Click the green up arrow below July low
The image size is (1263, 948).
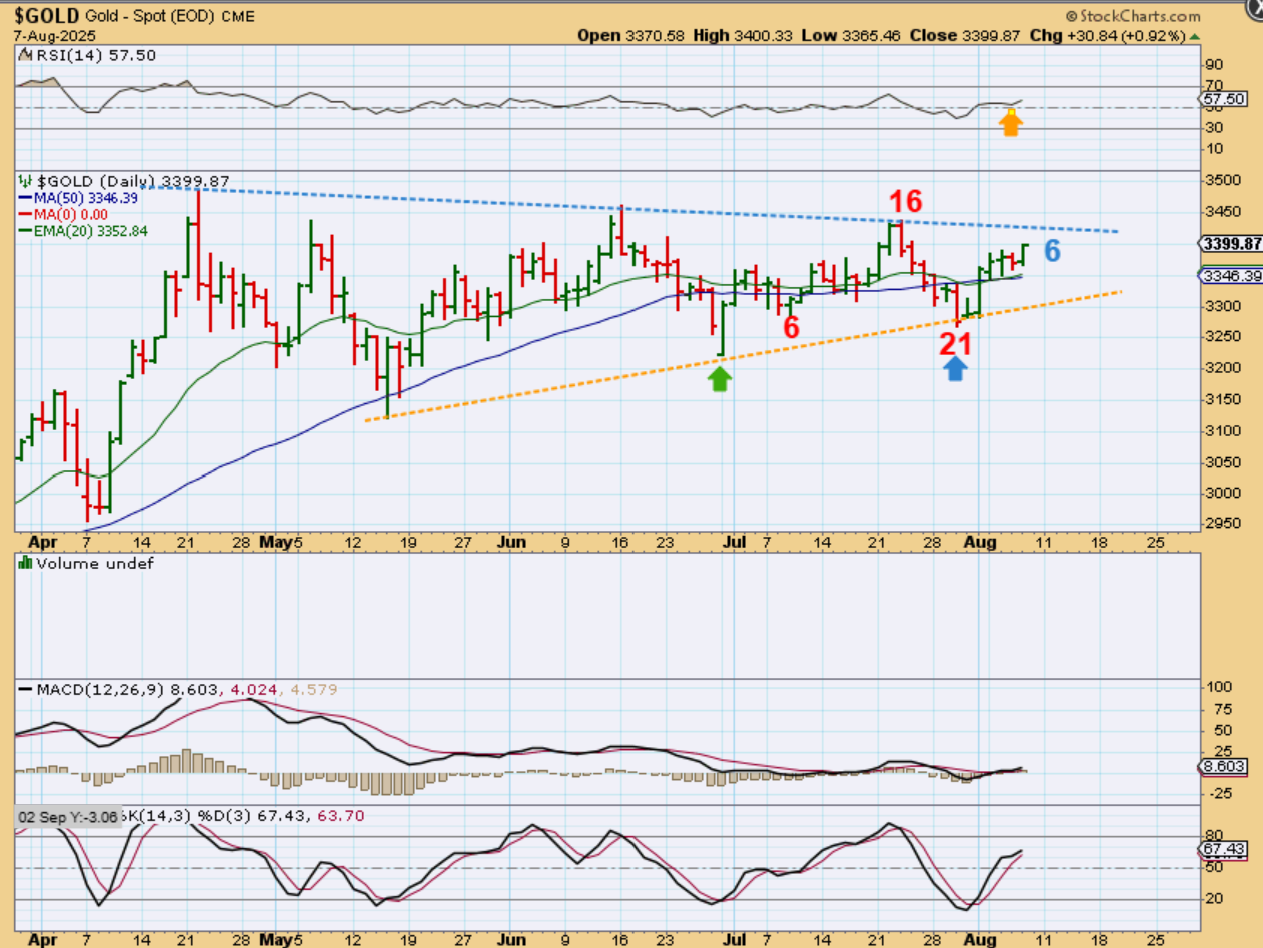click(x=720, y=378)
